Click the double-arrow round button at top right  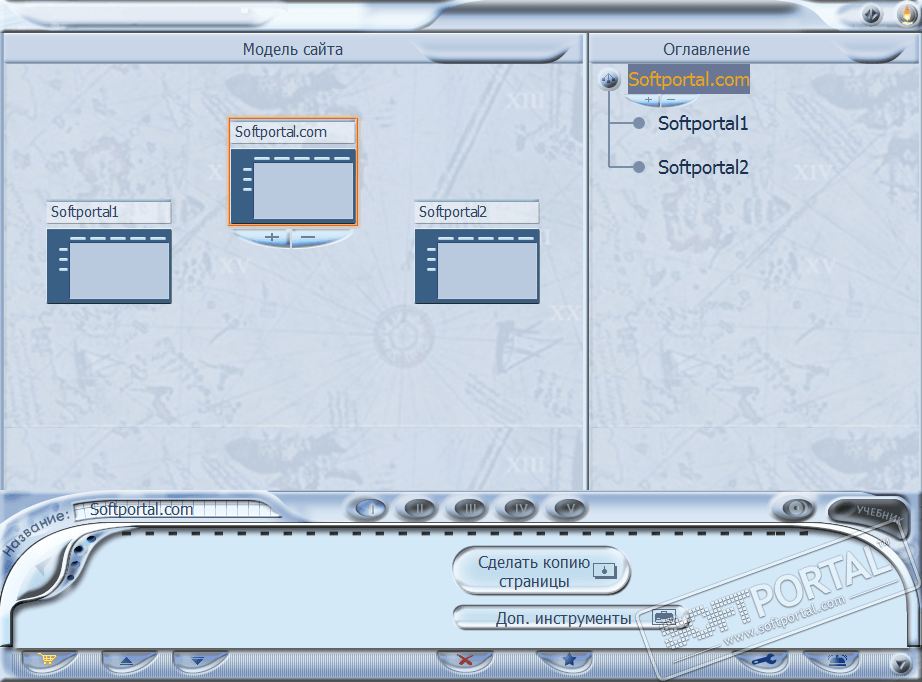tap(872, 14)
